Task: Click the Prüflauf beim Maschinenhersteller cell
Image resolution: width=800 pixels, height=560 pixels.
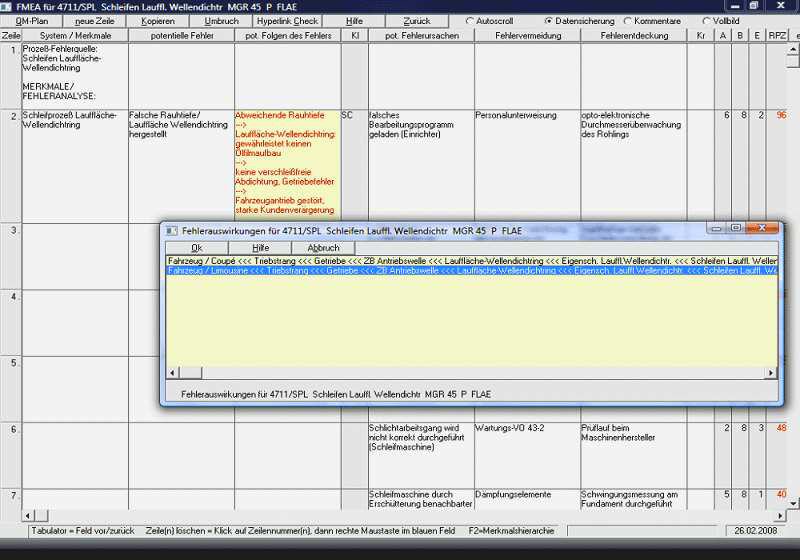Action: tap(634, 455)
